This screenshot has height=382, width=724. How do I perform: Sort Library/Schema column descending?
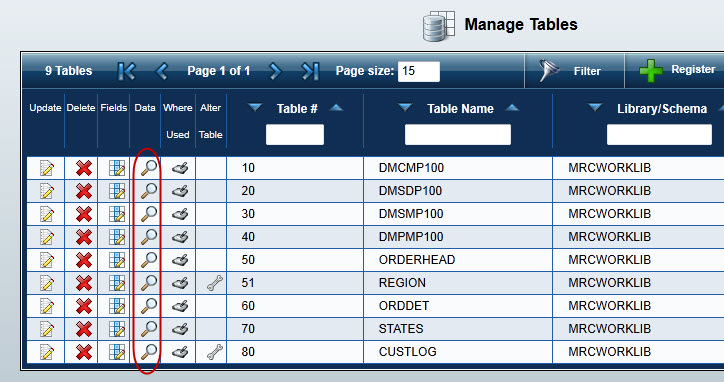pyautogui.click(x=595, y=108)
